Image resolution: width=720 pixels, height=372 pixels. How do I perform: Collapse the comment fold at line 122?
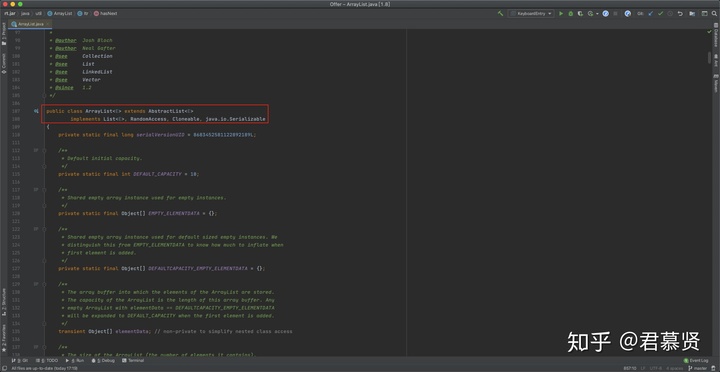45,229
